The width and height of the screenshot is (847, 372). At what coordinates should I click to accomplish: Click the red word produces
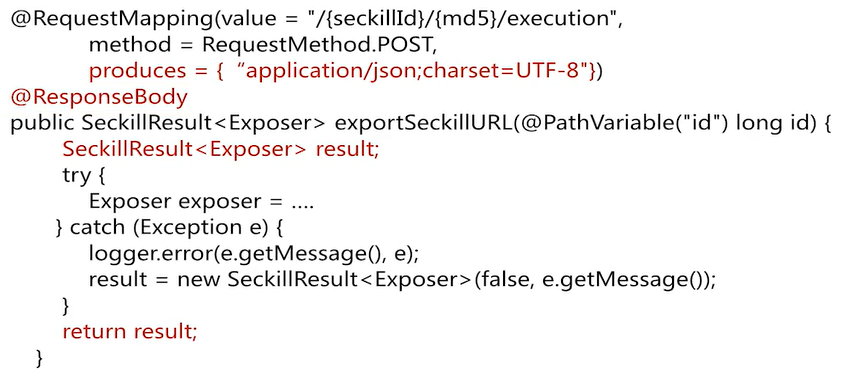[x=137, y=72]
